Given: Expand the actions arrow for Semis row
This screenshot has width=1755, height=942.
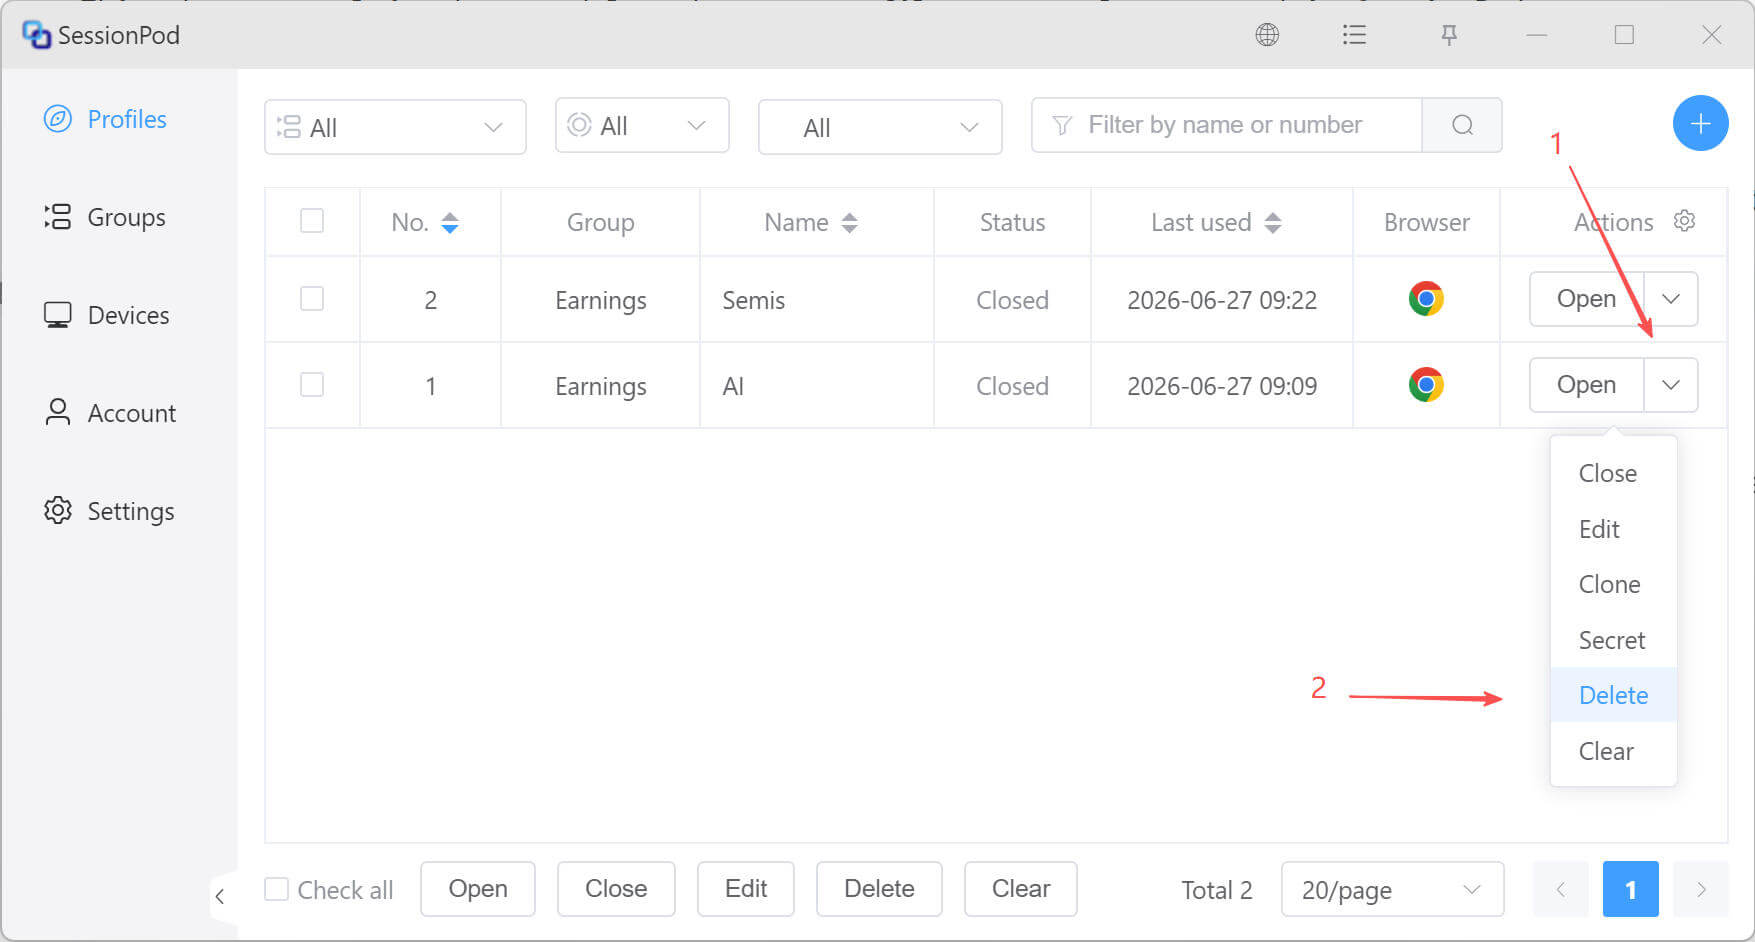Looking at the screenshot, I should 1671,299.
